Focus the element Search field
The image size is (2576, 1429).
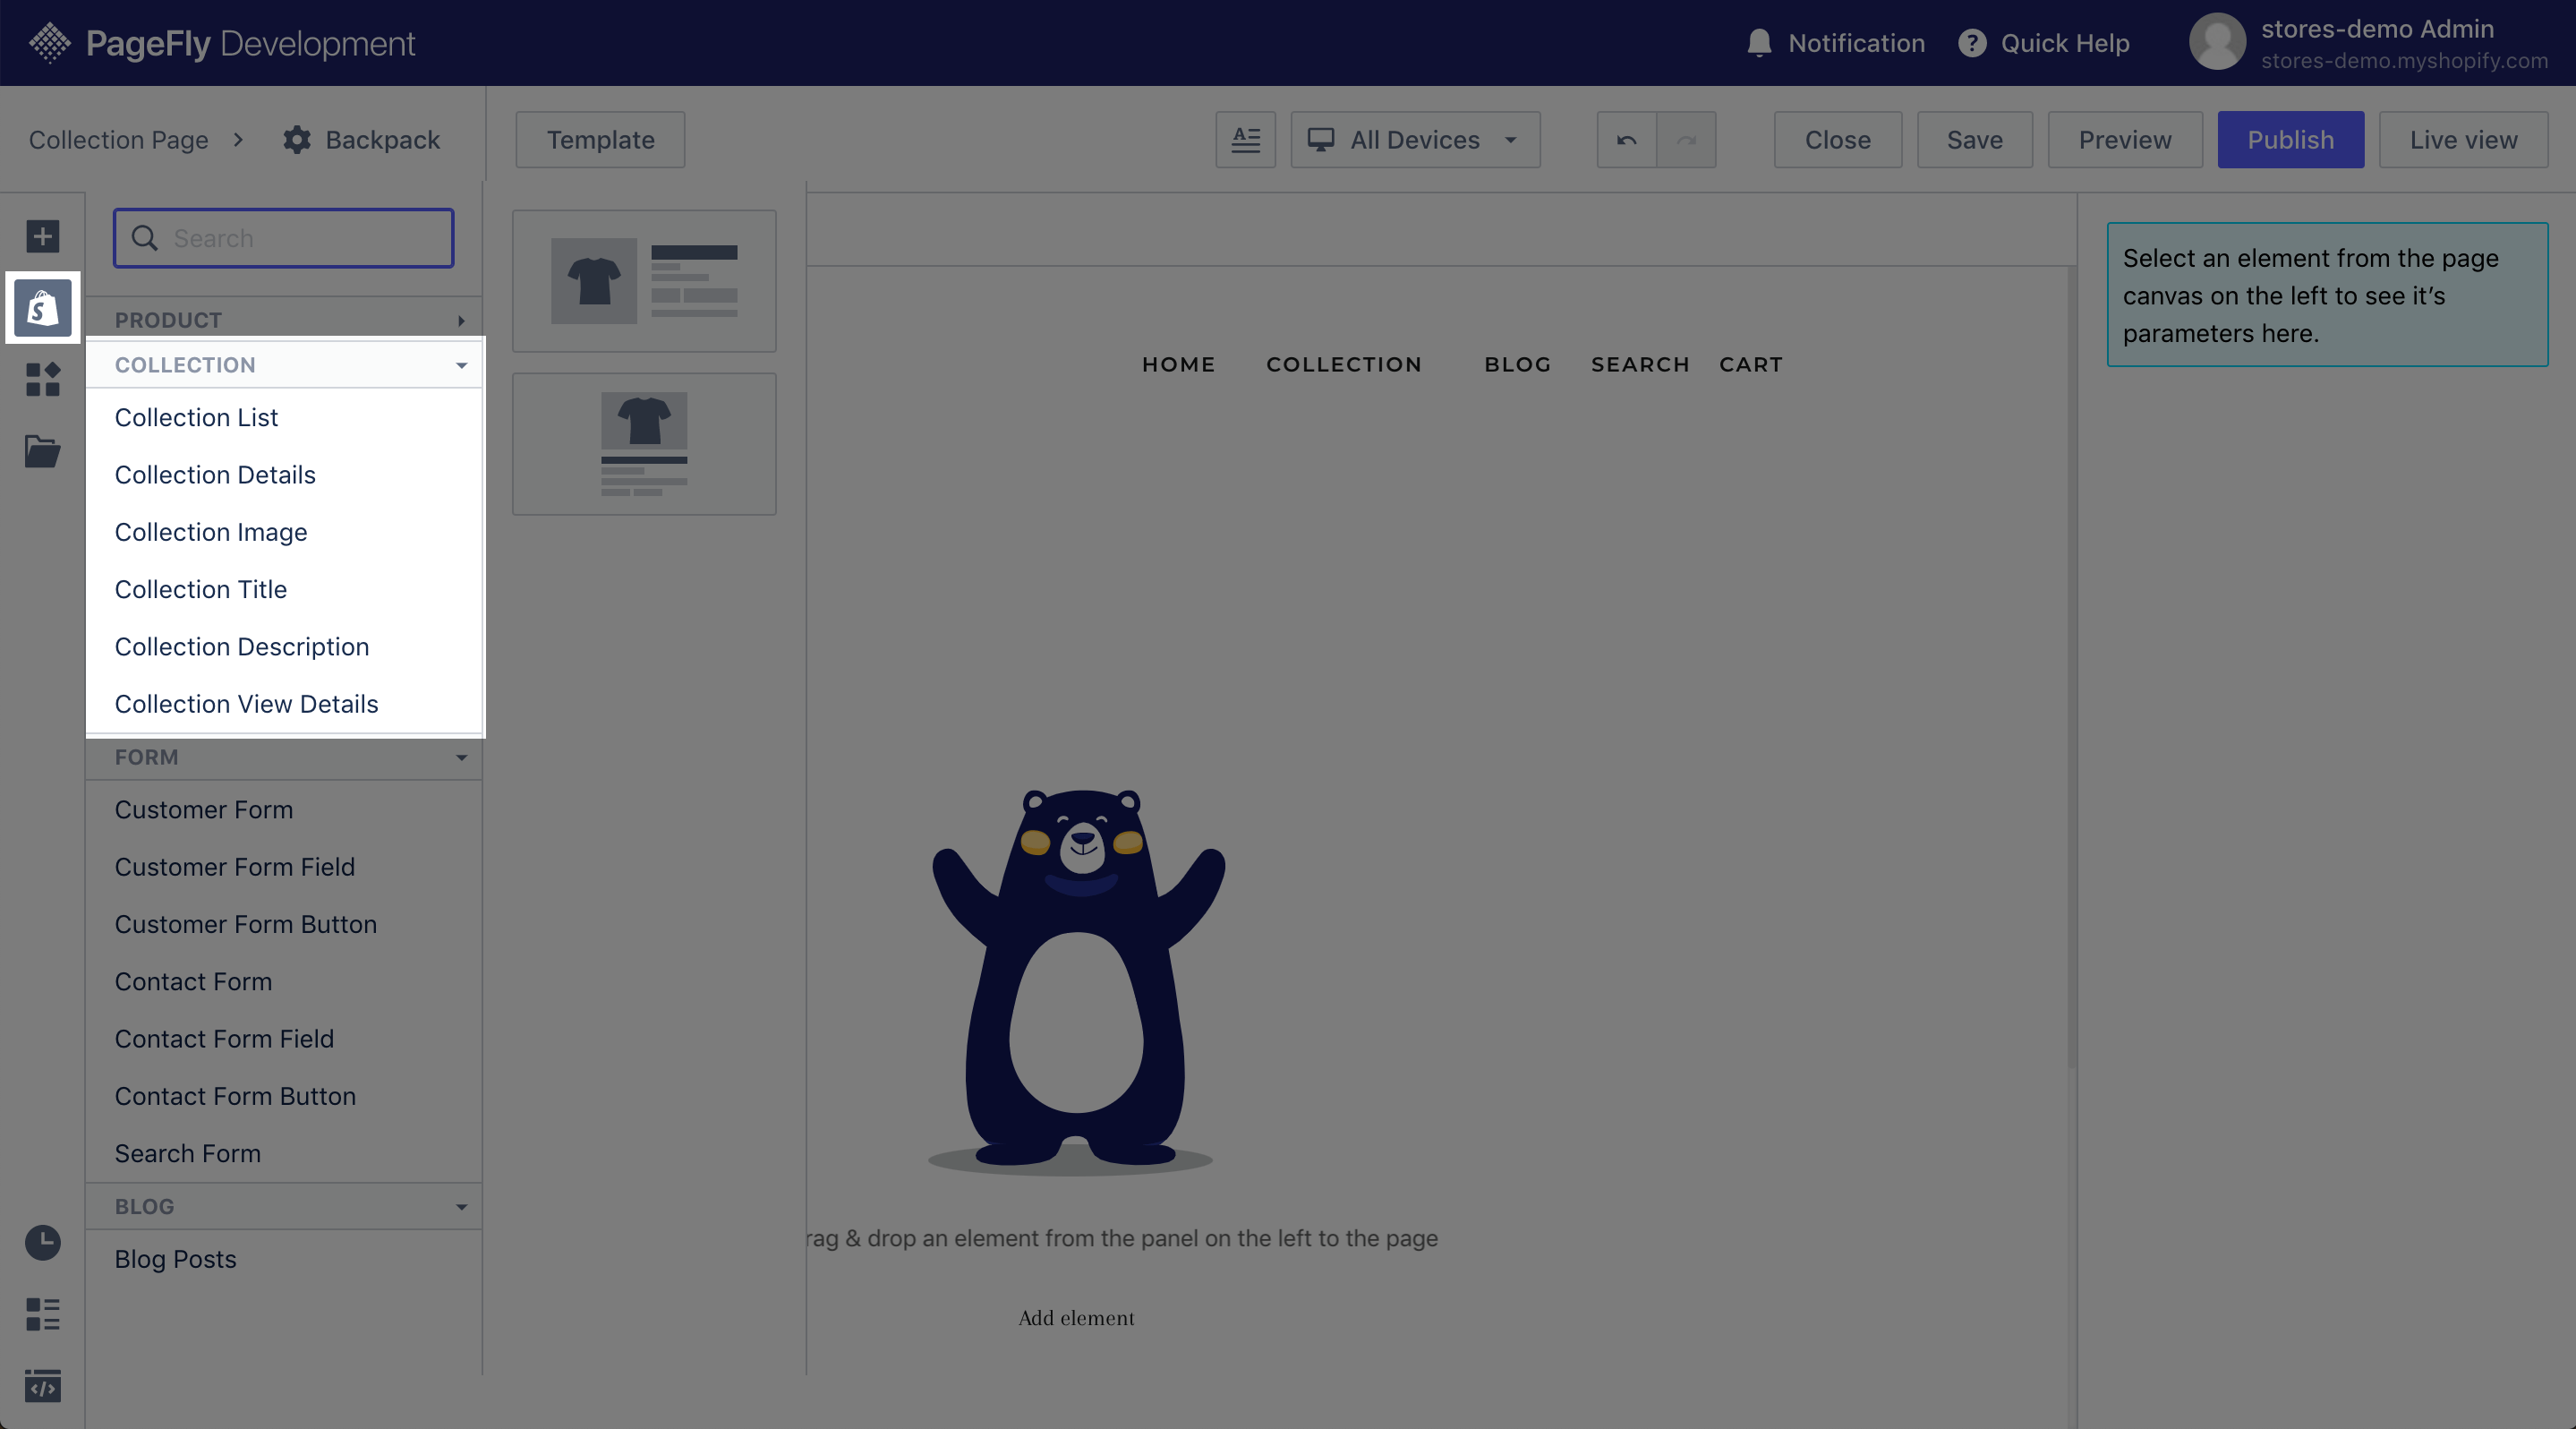point(284,238)
